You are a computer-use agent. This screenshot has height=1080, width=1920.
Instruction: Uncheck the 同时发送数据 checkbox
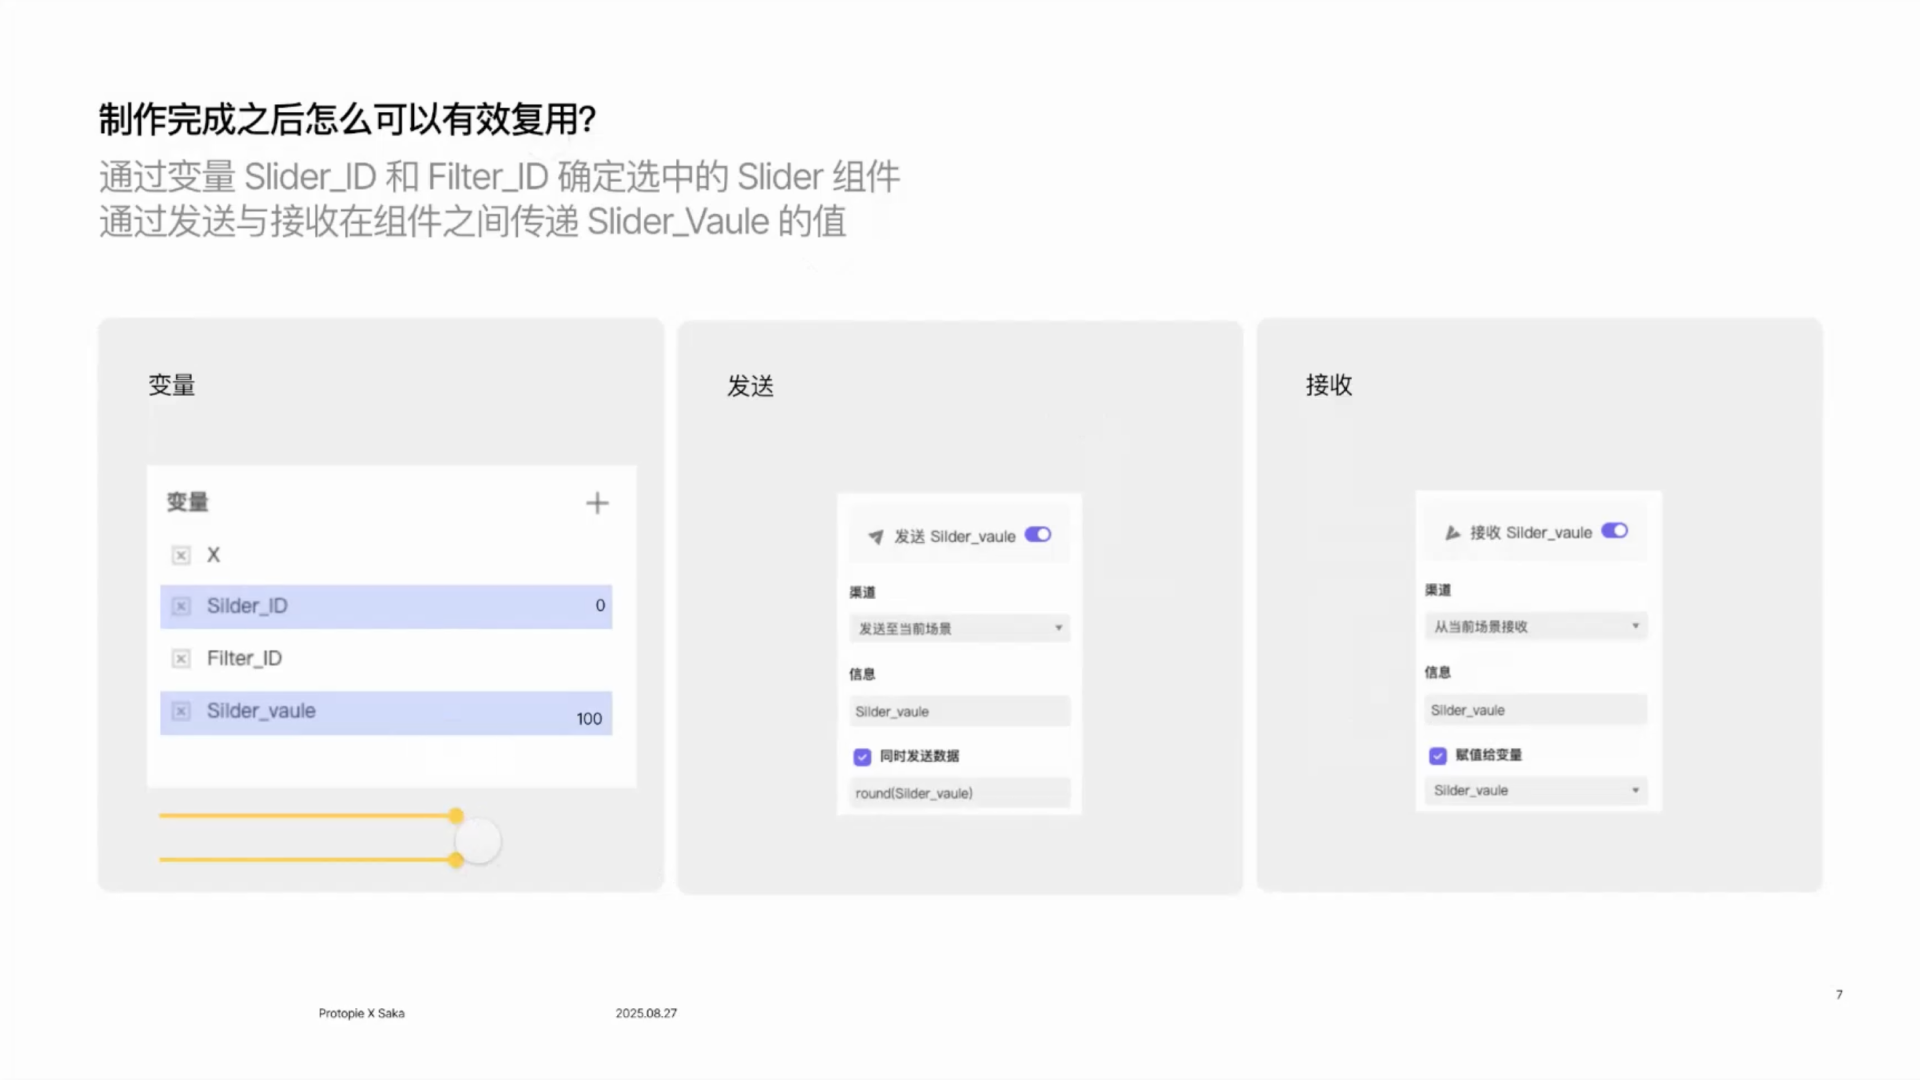coord(862,757)
